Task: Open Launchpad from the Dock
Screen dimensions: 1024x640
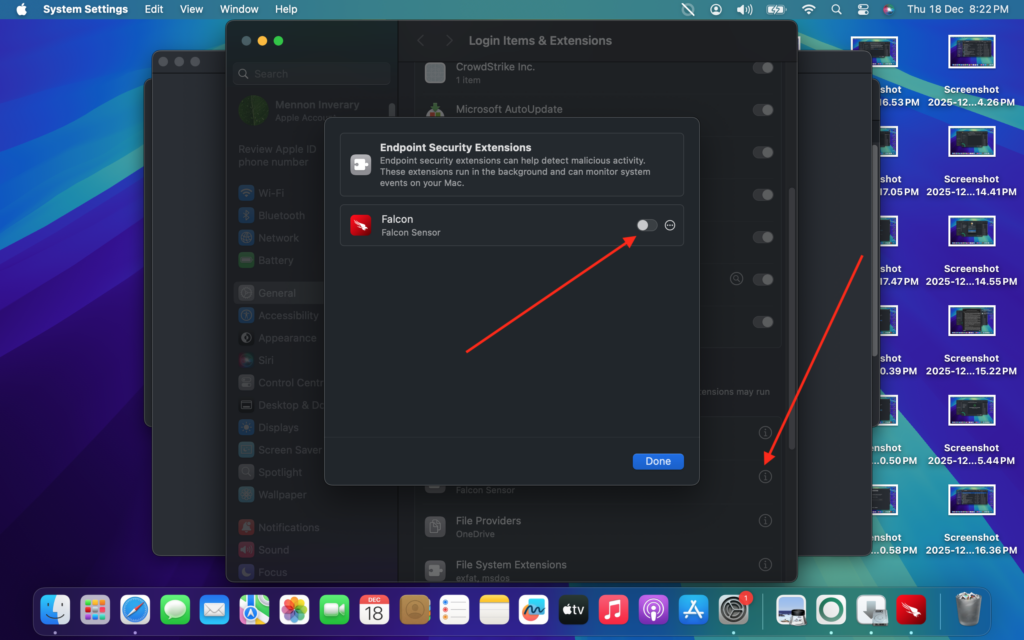Action: pos(95,610)
